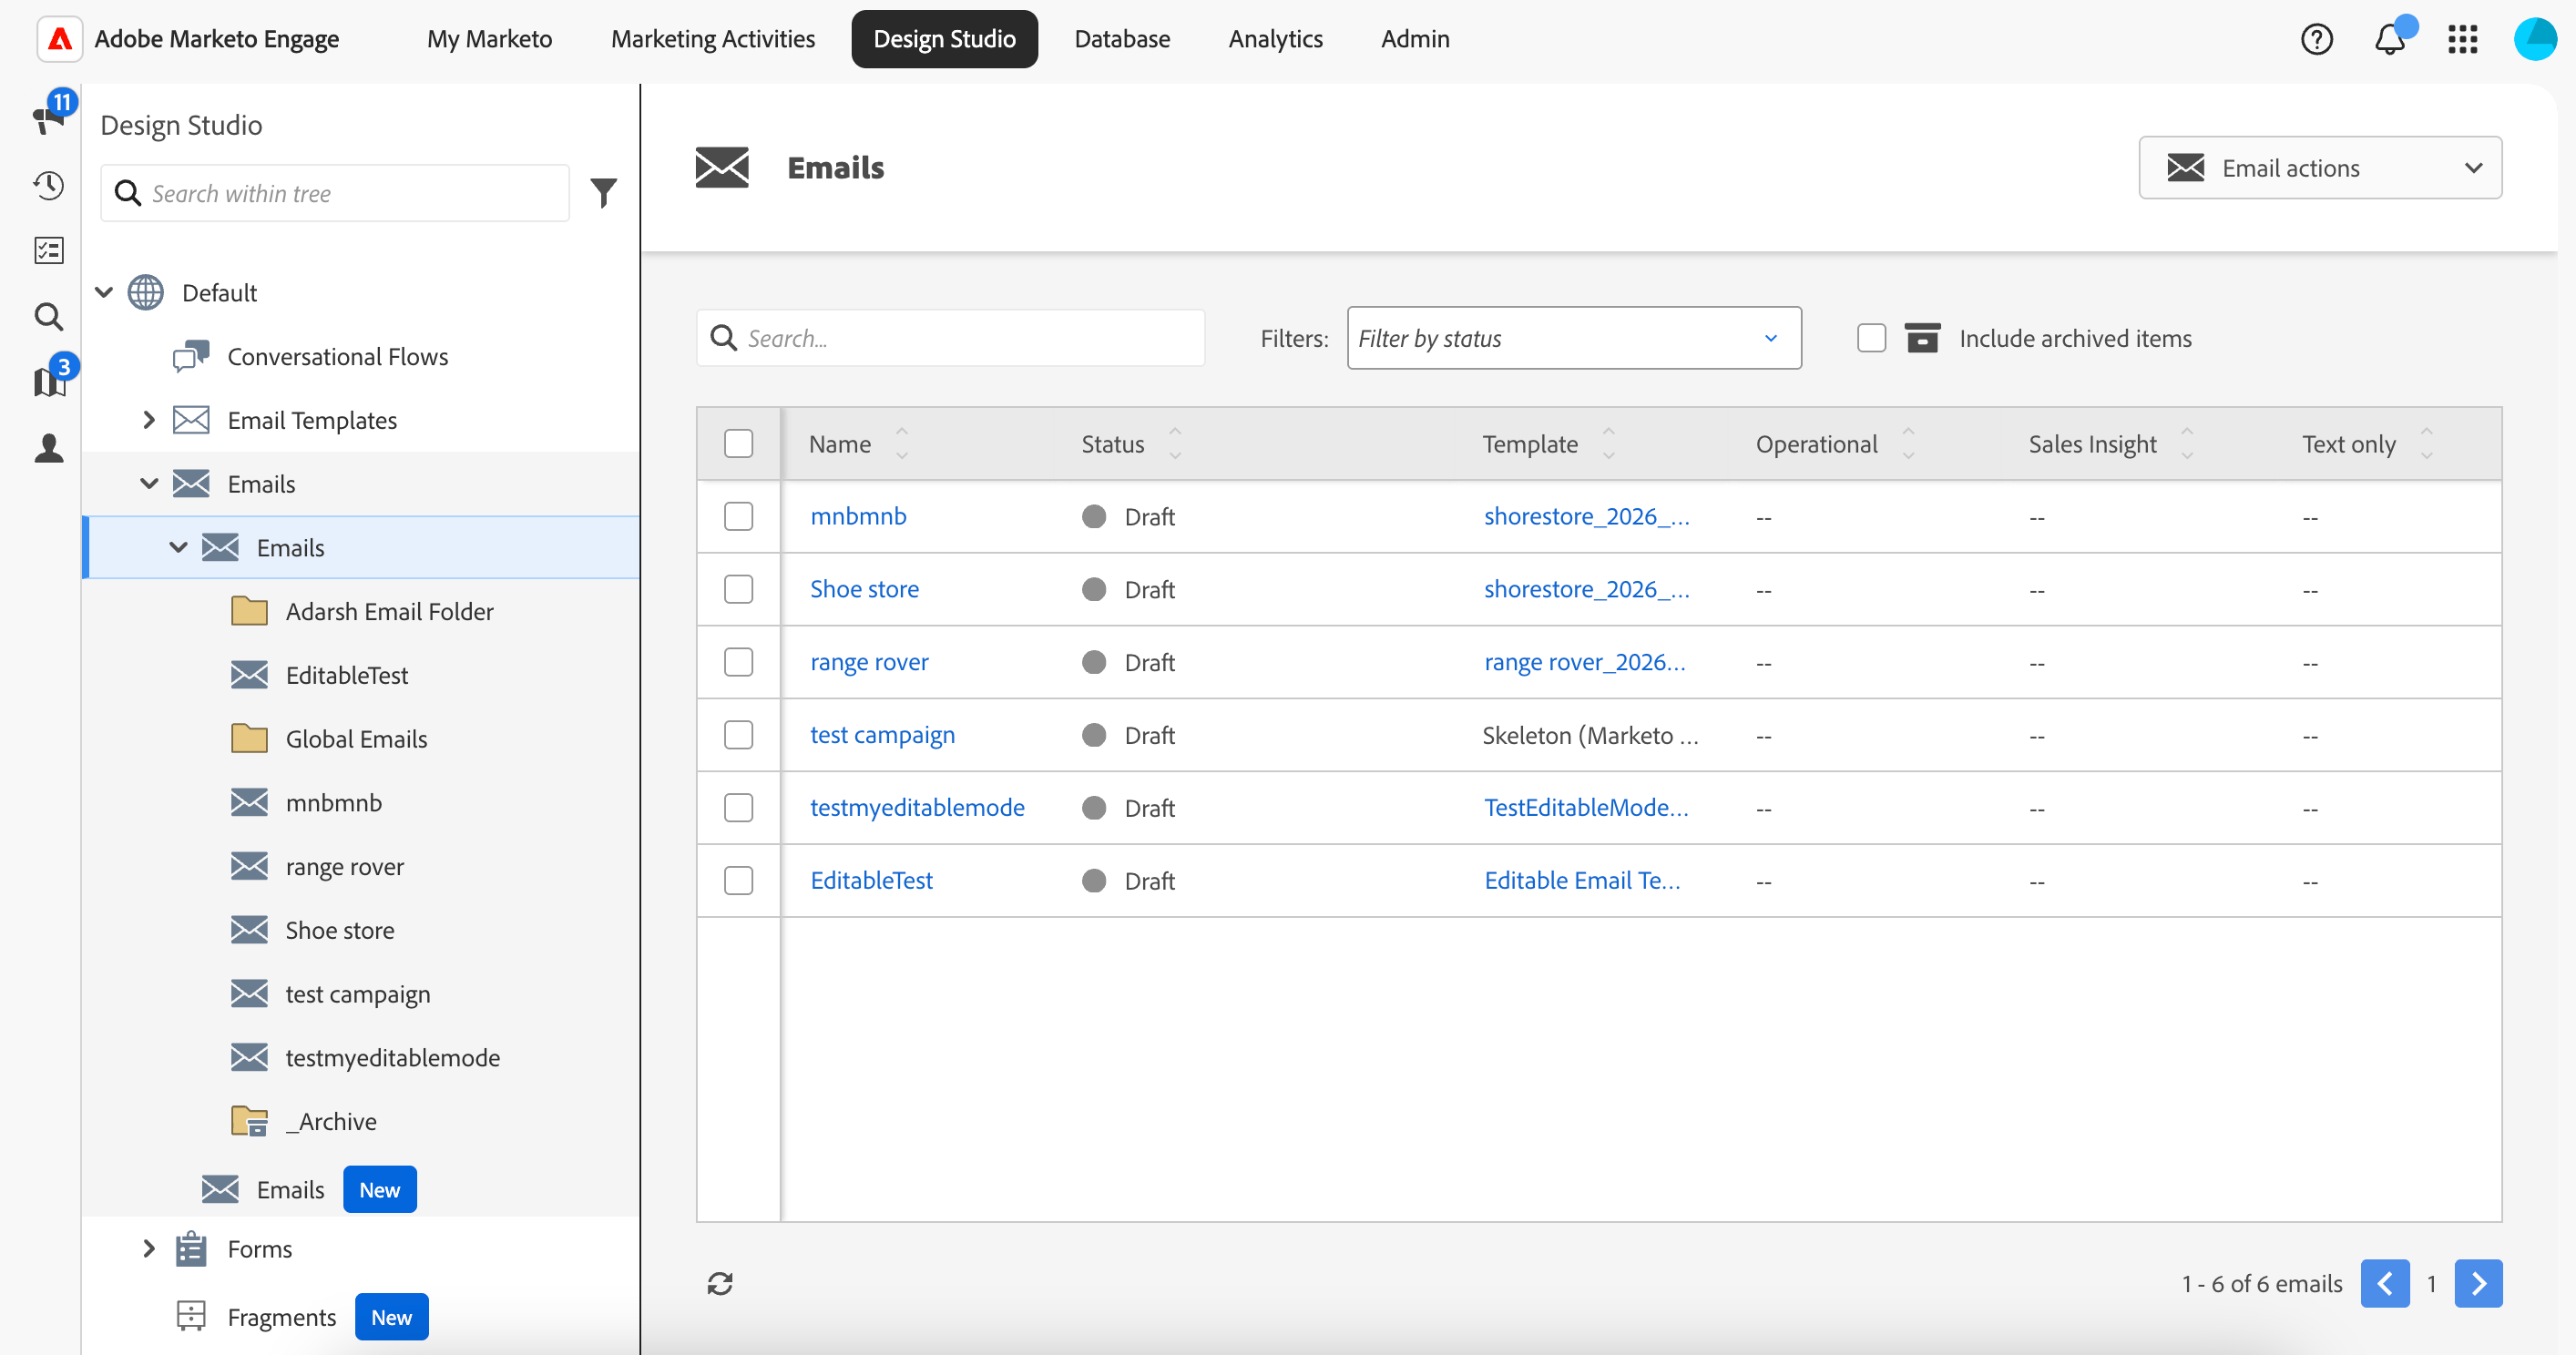Focus the emails list Search field
Image resolution: width=2576 pixels, height=1355 pixels.
950,338
